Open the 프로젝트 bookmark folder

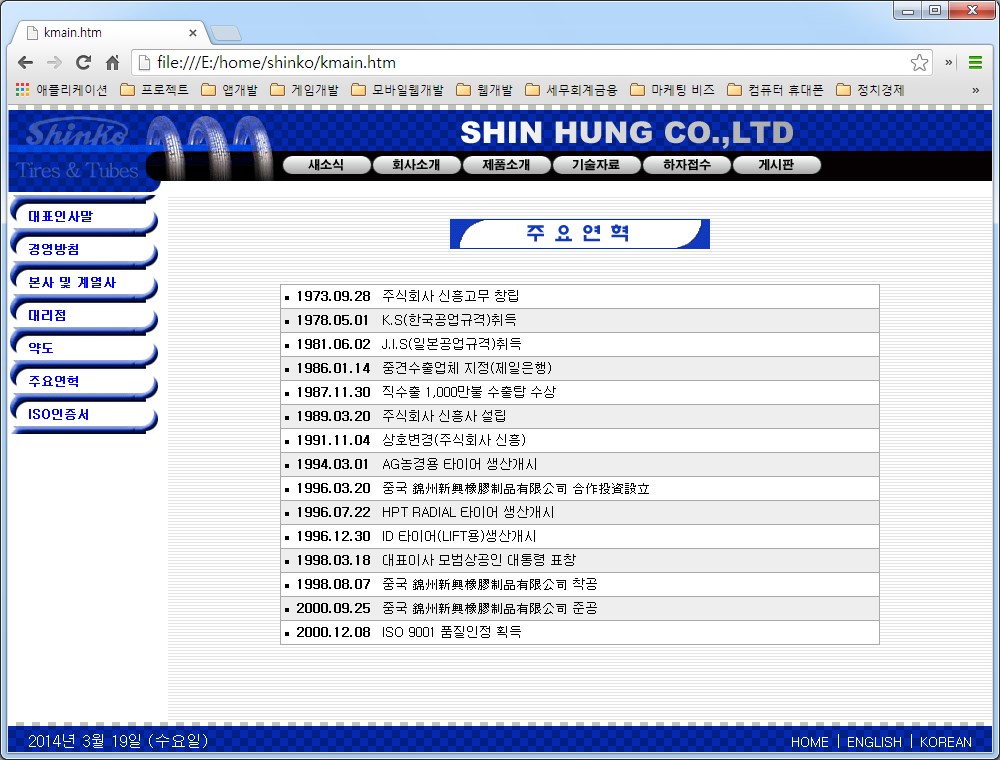point(154,89)
